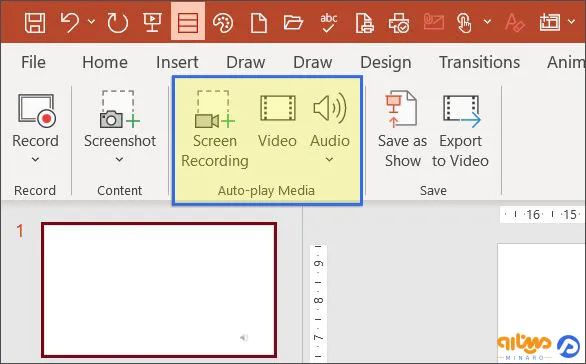
Task: Click the Undo arrow icon
Action: (70, 22)
